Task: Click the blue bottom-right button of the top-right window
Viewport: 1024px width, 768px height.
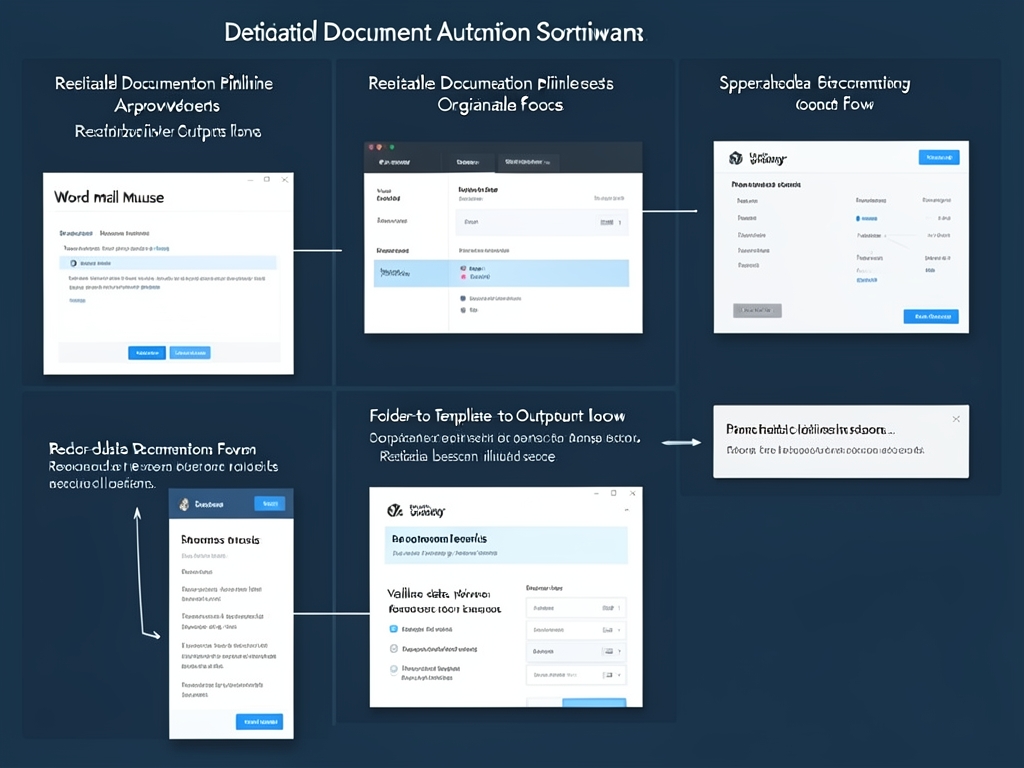Action: 931,317
